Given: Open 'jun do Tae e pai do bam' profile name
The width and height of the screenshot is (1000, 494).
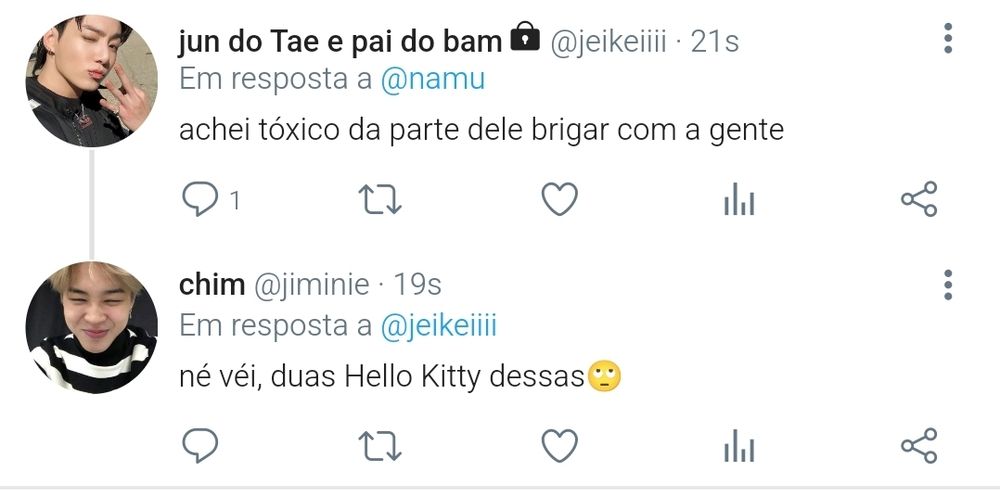Looking at the screenshot, I should pos(340,40).
